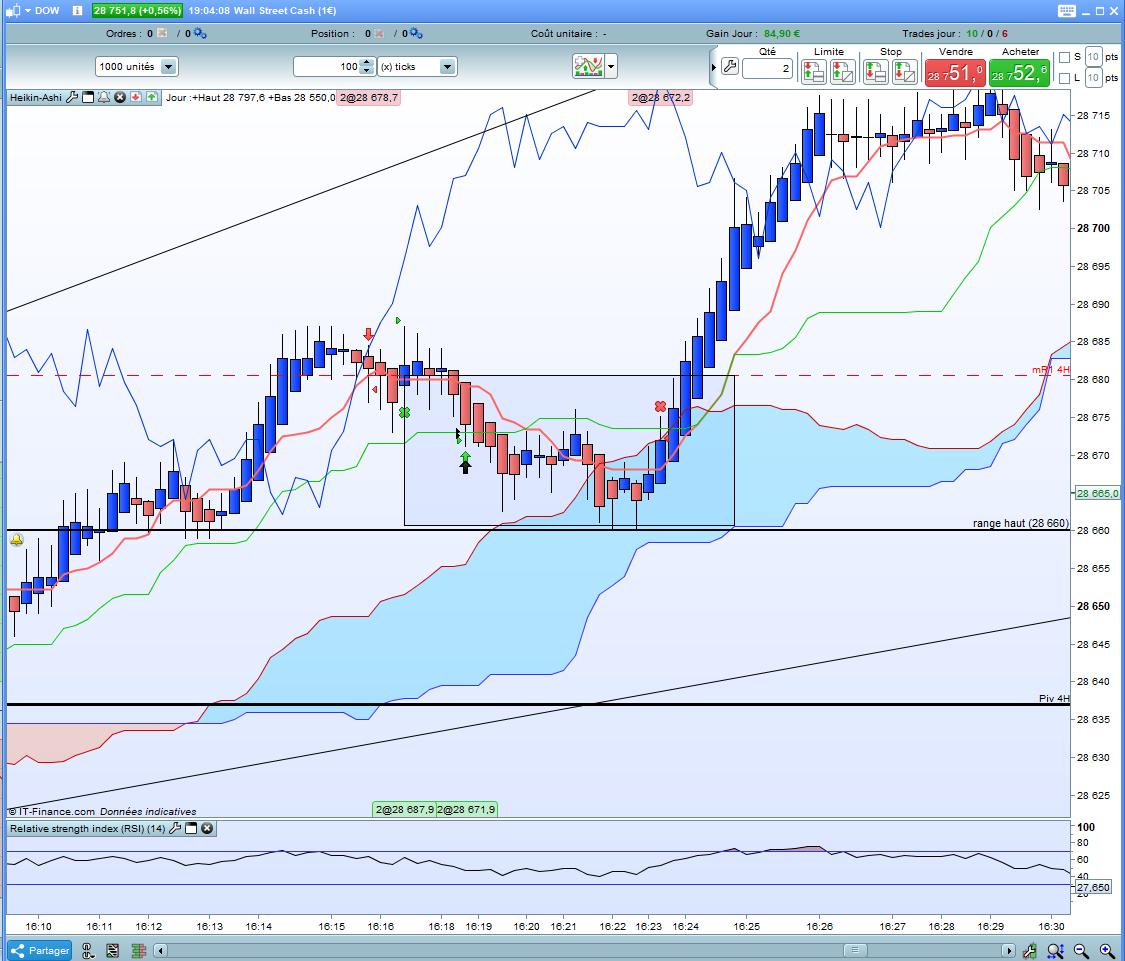
Task: Click the Heikin-Ashi label
Action: pos(36,98)
